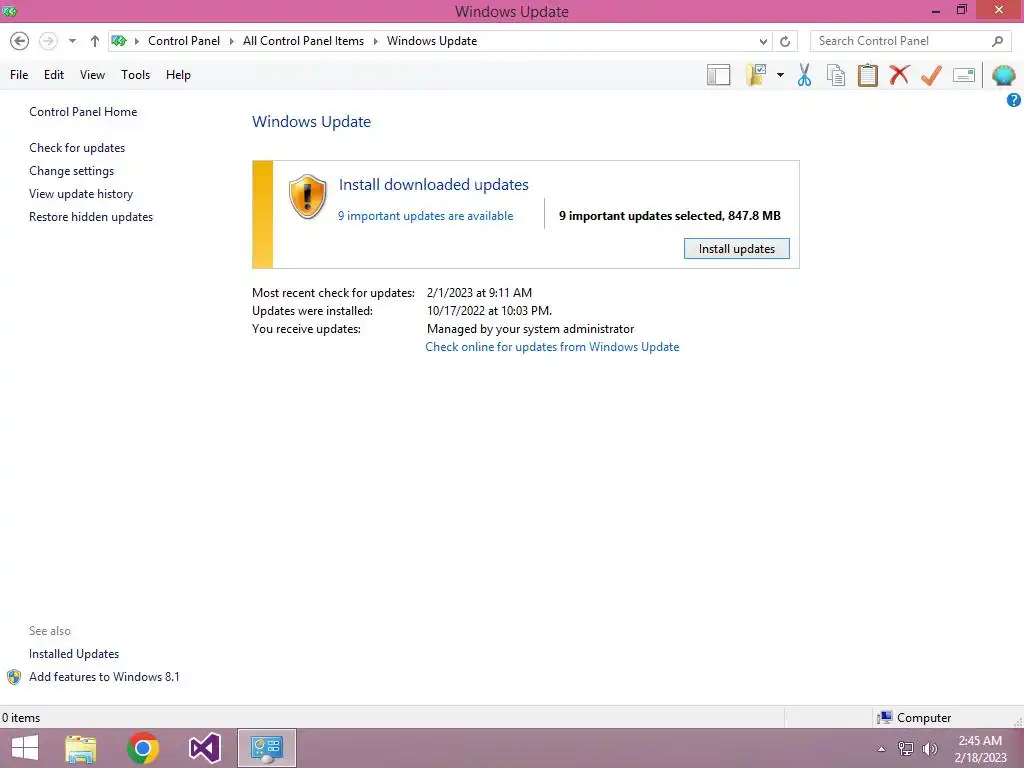Click the '0 items' status text

tap(21, 718)
